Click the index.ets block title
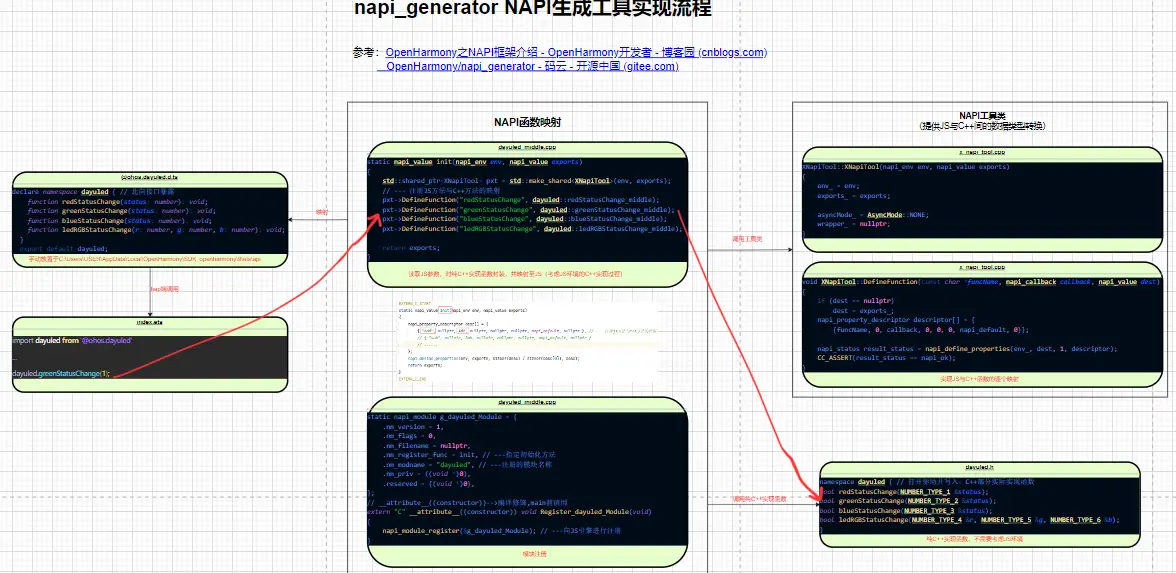Viewport: 1176px width, 573px height. pos(150,322)
